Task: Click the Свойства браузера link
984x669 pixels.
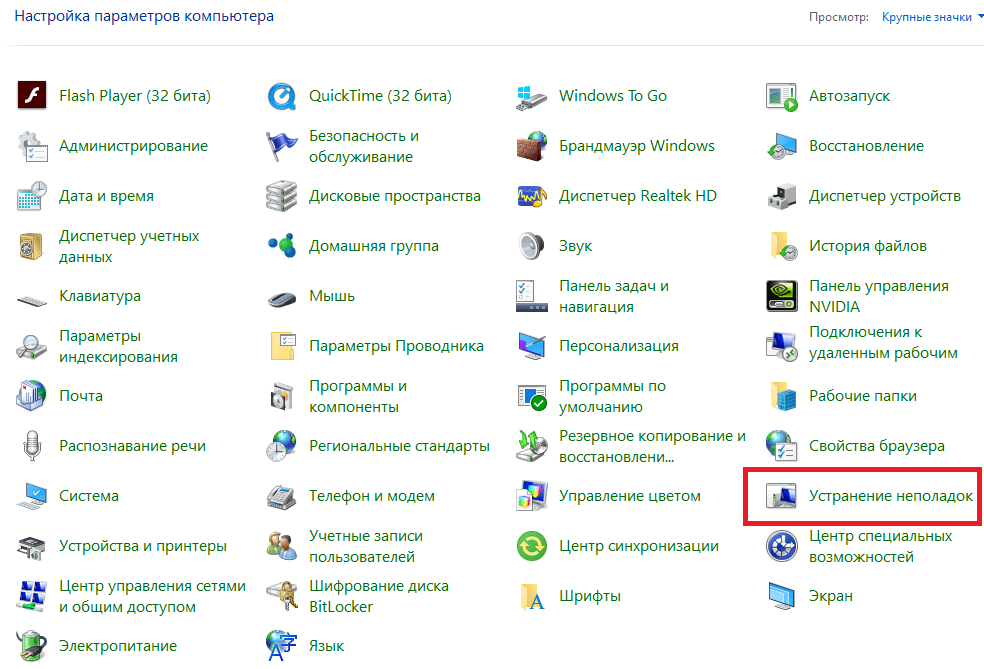Action: click(x=876, y=446)
